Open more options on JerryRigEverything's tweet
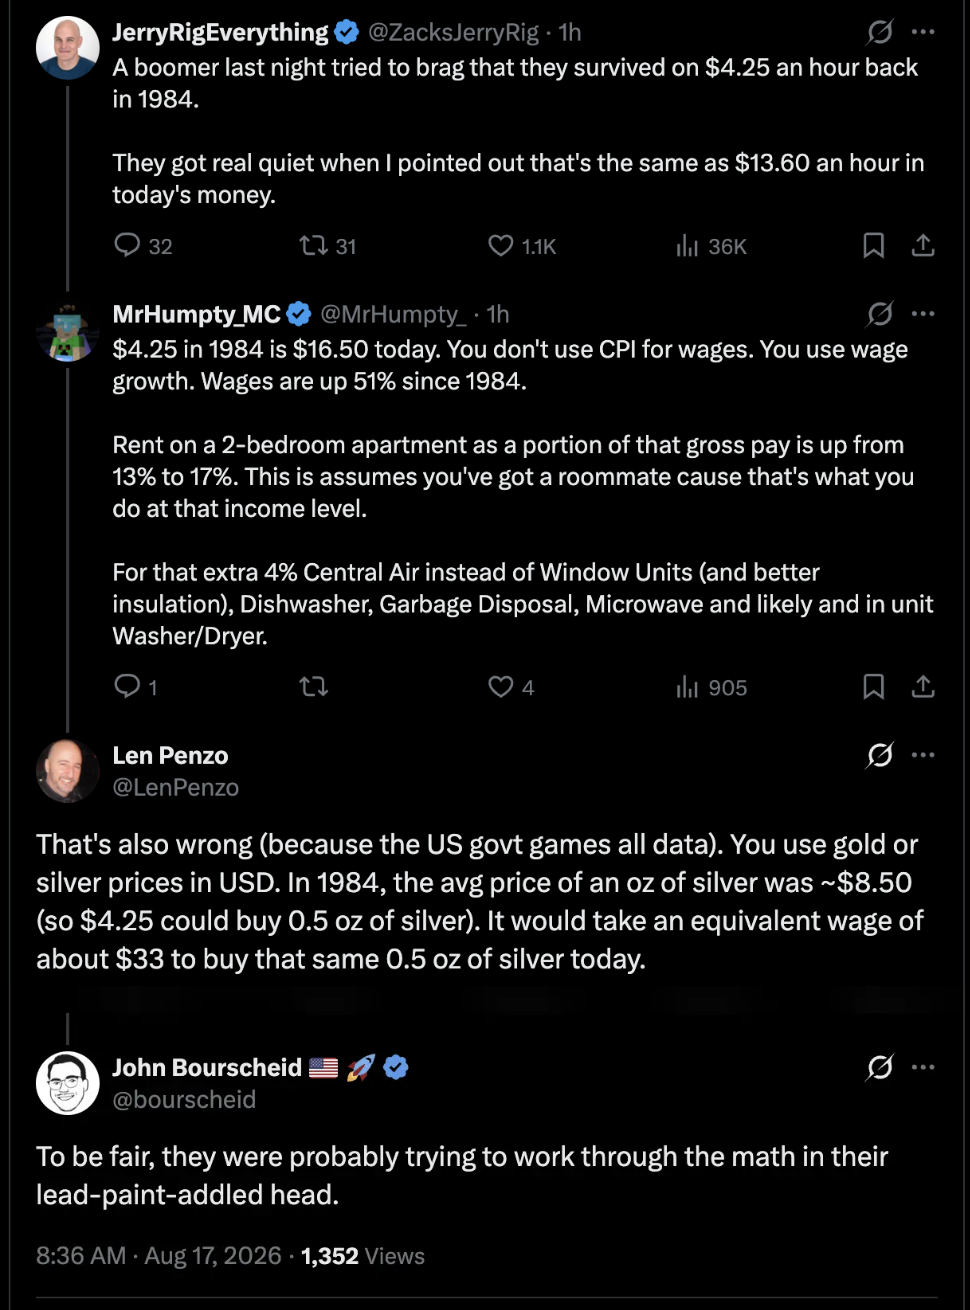 (x=924, y=33)
